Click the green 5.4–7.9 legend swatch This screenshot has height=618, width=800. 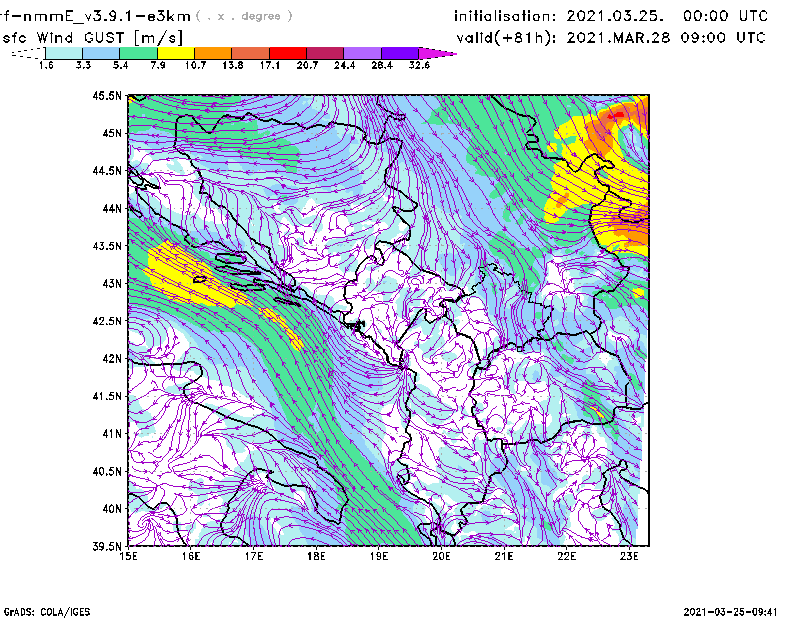pyautogui.click(x=138, y=53)
